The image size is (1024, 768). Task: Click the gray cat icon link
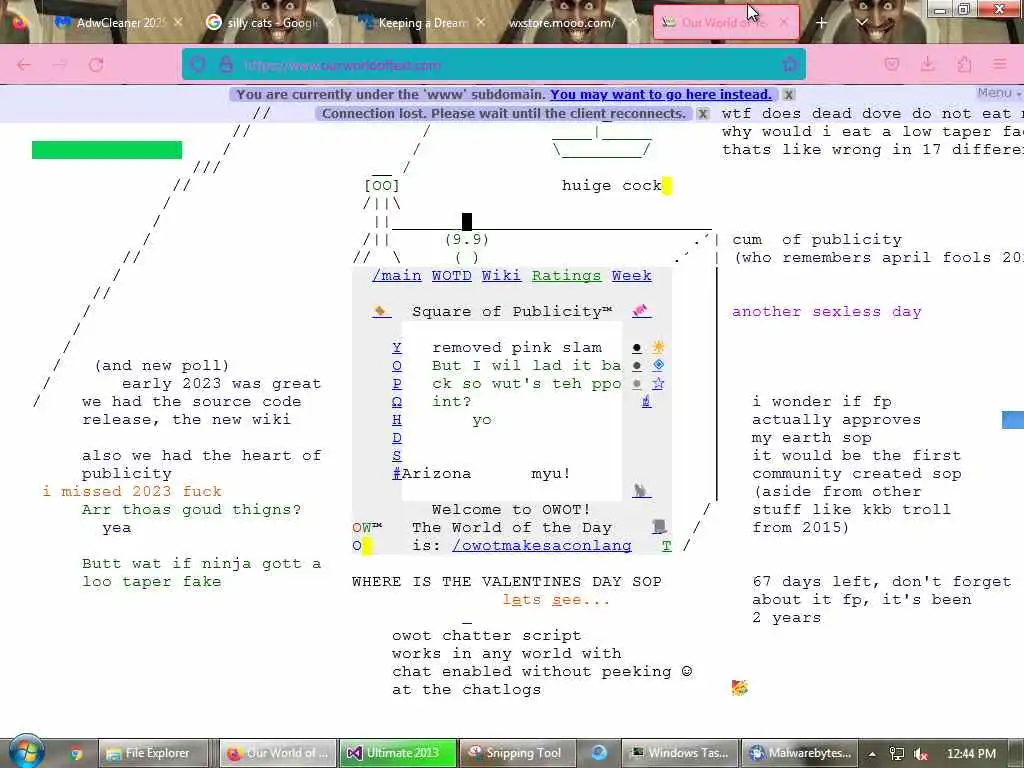coord(641,490)
